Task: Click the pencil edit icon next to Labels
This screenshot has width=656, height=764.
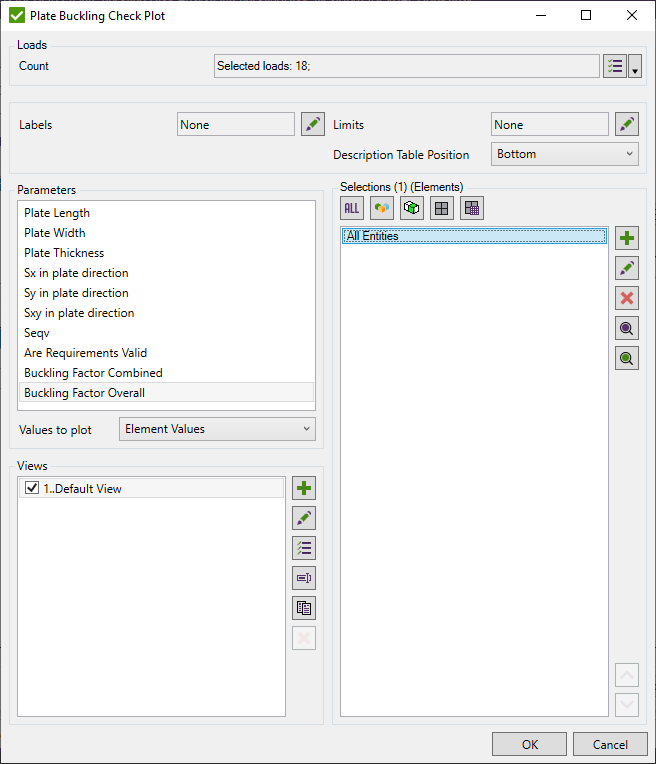Action: pyautogui.click(x=313, y=125)
